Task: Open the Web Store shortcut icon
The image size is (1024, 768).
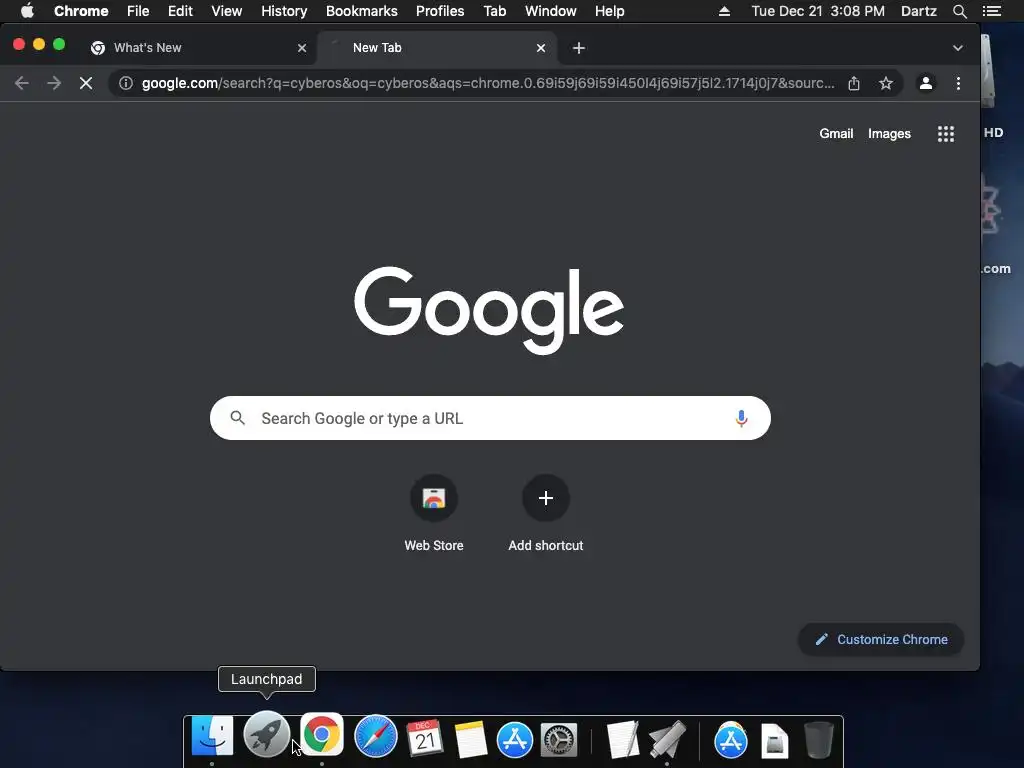Action: (434, 498)
